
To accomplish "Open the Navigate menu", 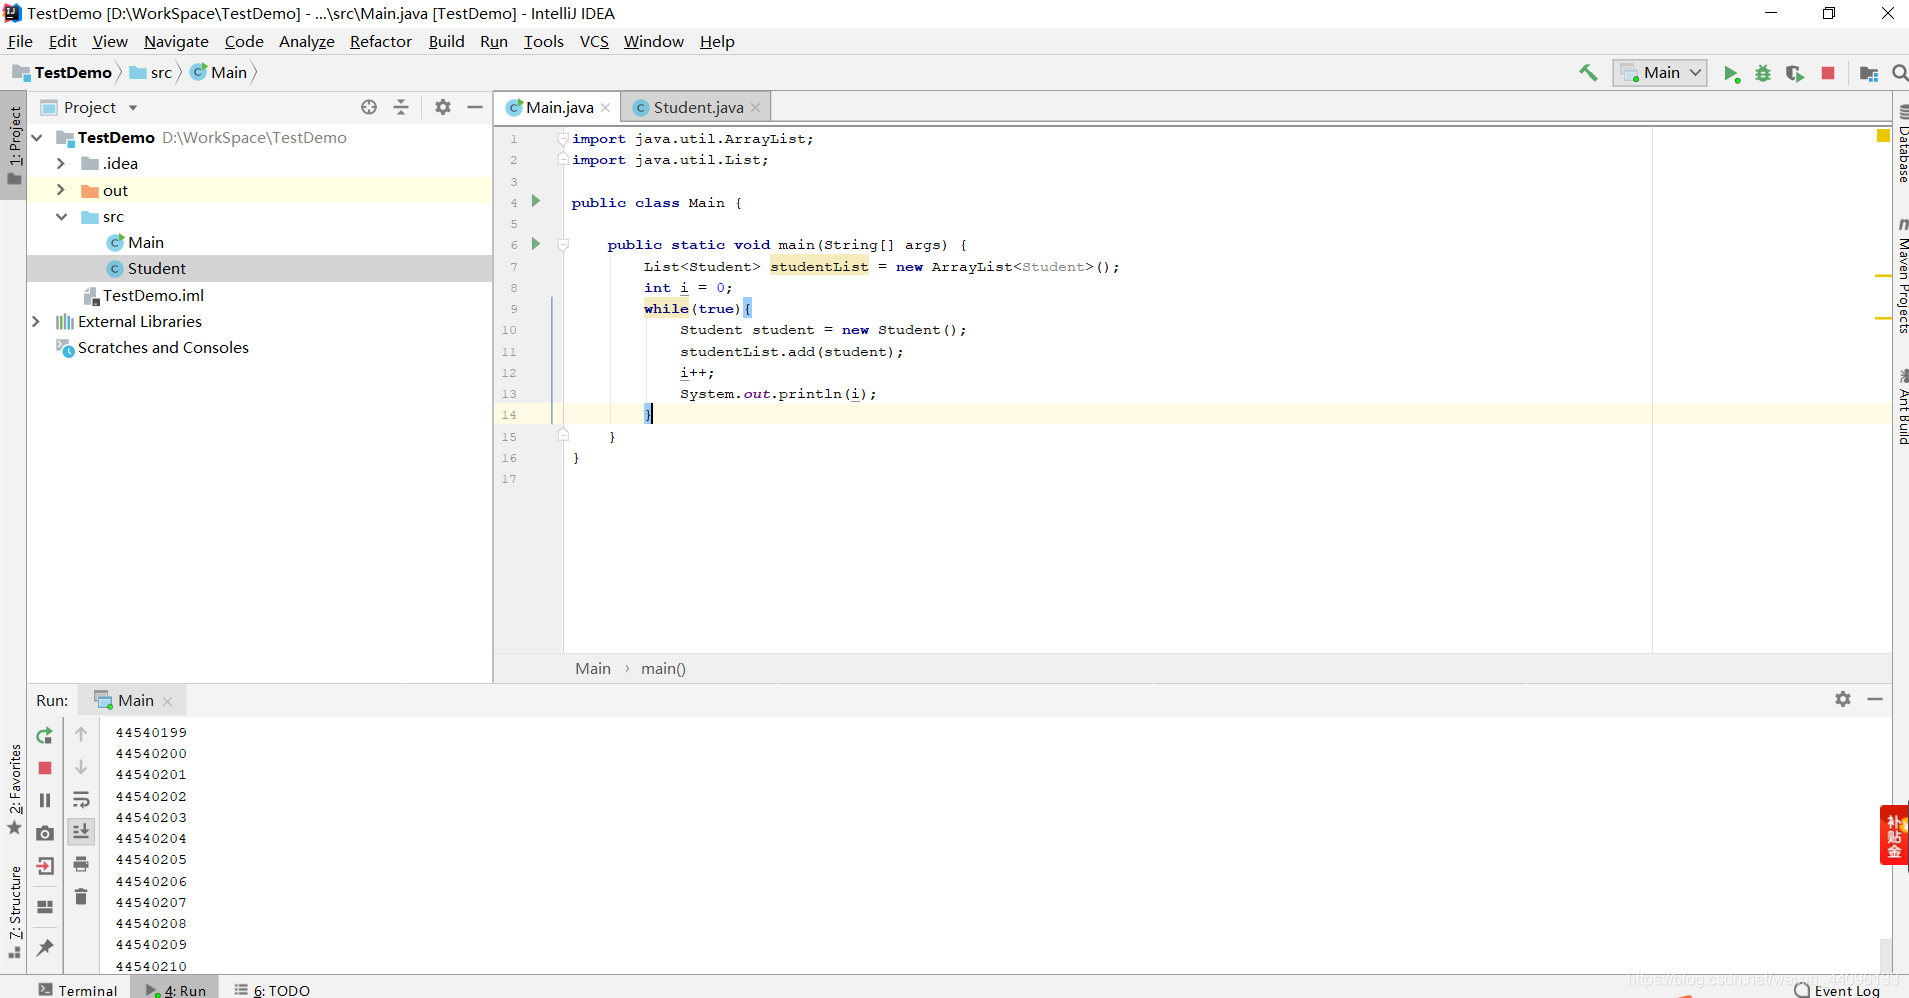I will [176, 41].
